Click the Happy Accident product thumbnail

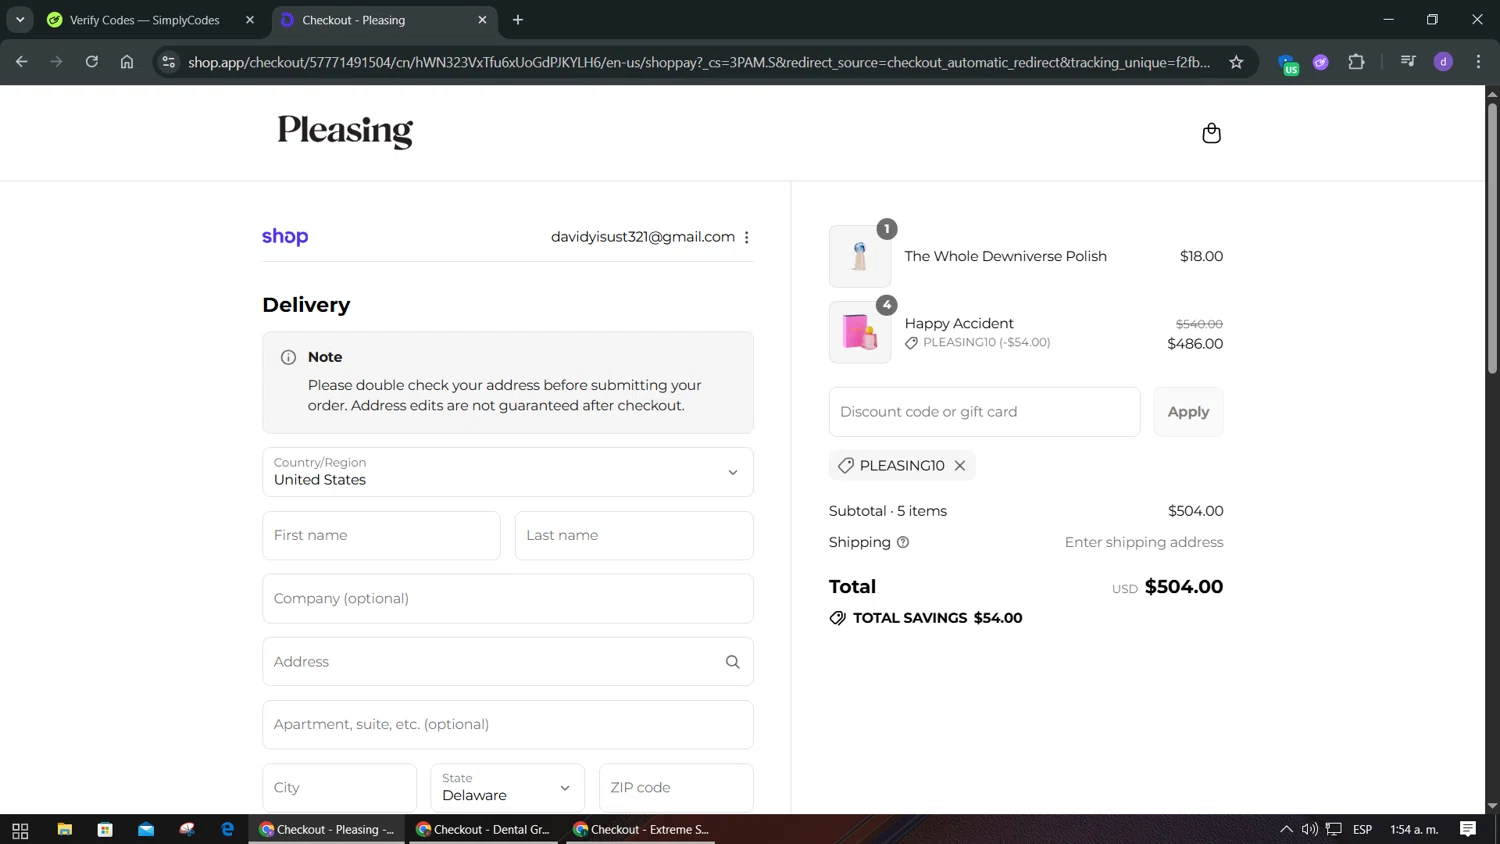click(x=860, y=332)
